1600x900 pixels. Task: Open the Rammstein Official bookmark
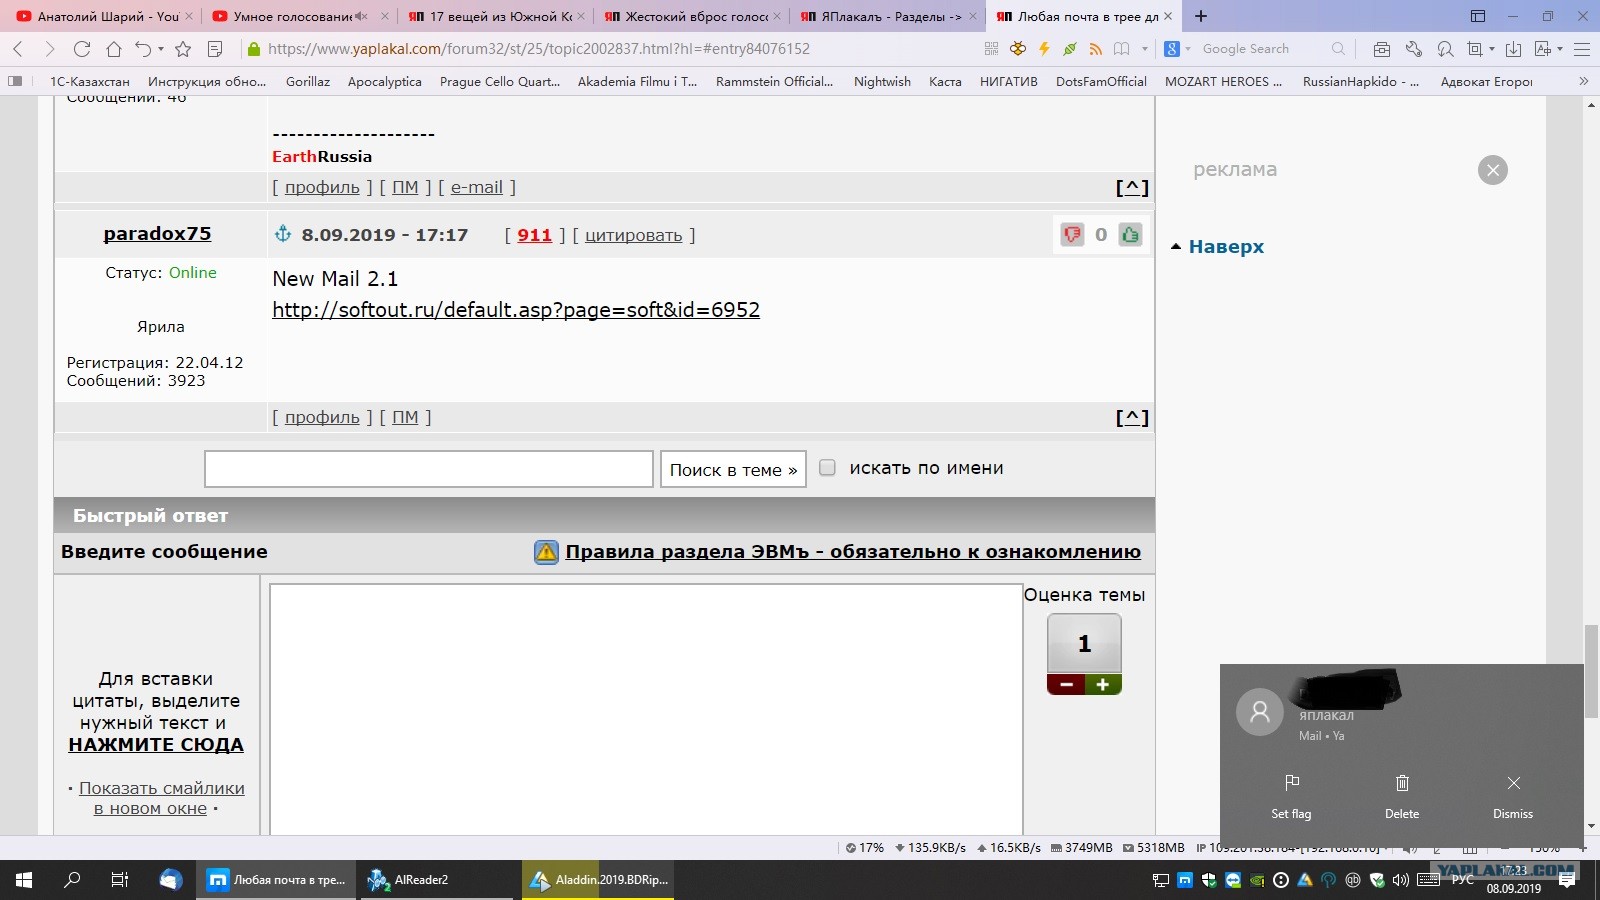click(774, 81)
